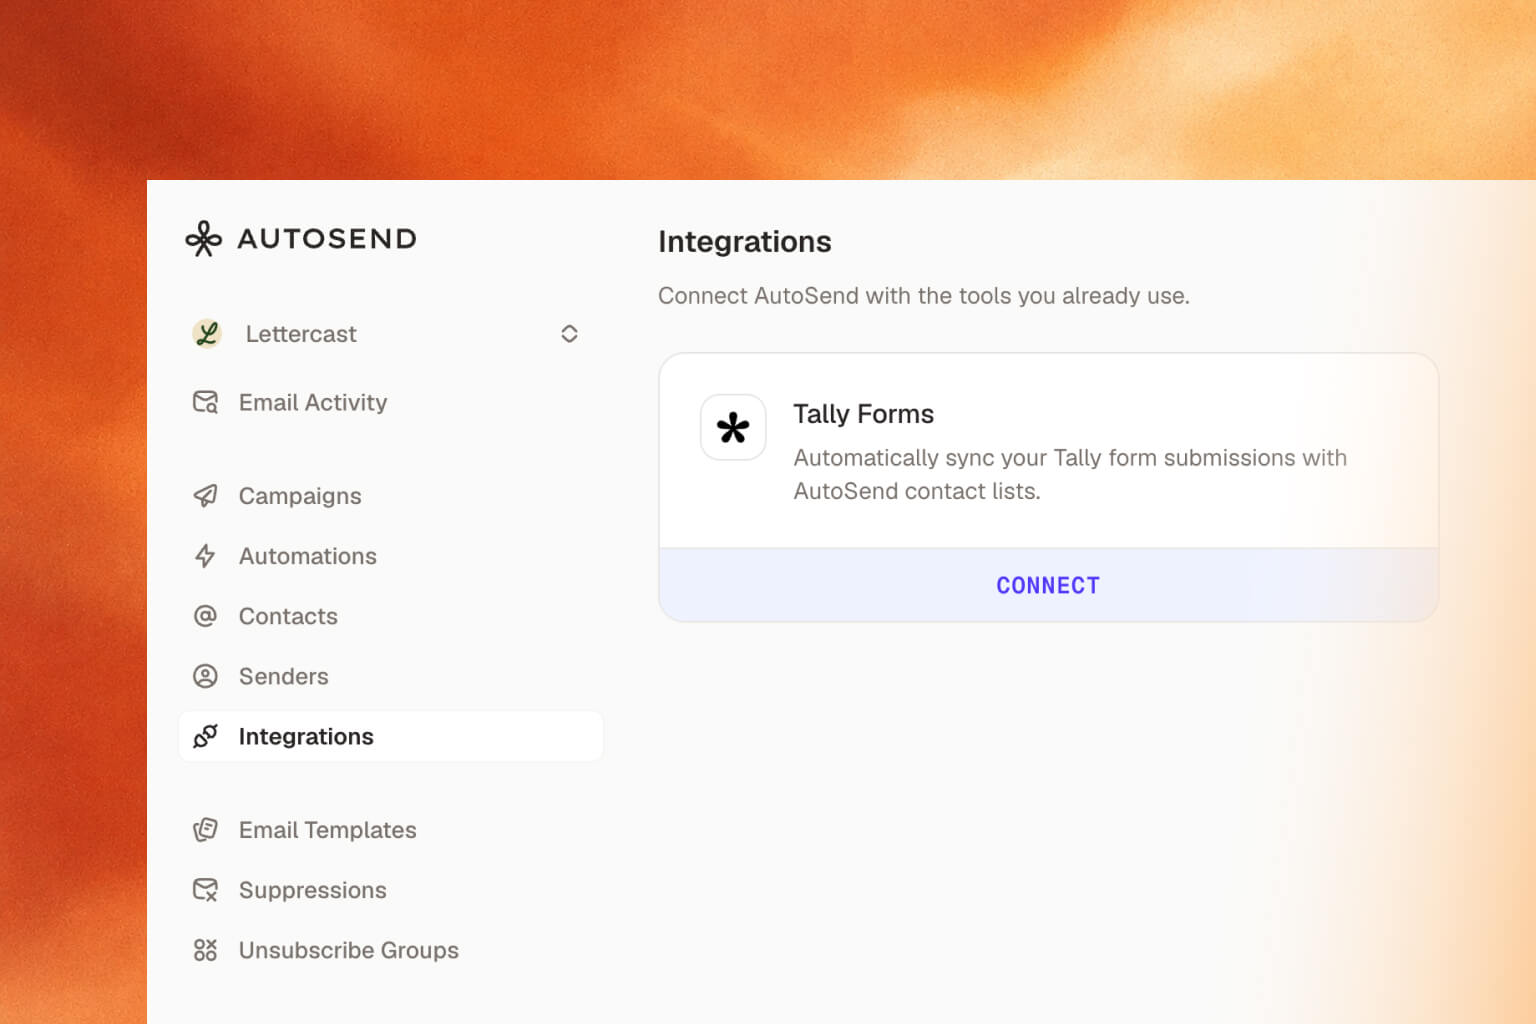The height and width of the screenshot is (1024, 1536).
Task: Navigate to Contacts in the sidebar
Action: 390,616
